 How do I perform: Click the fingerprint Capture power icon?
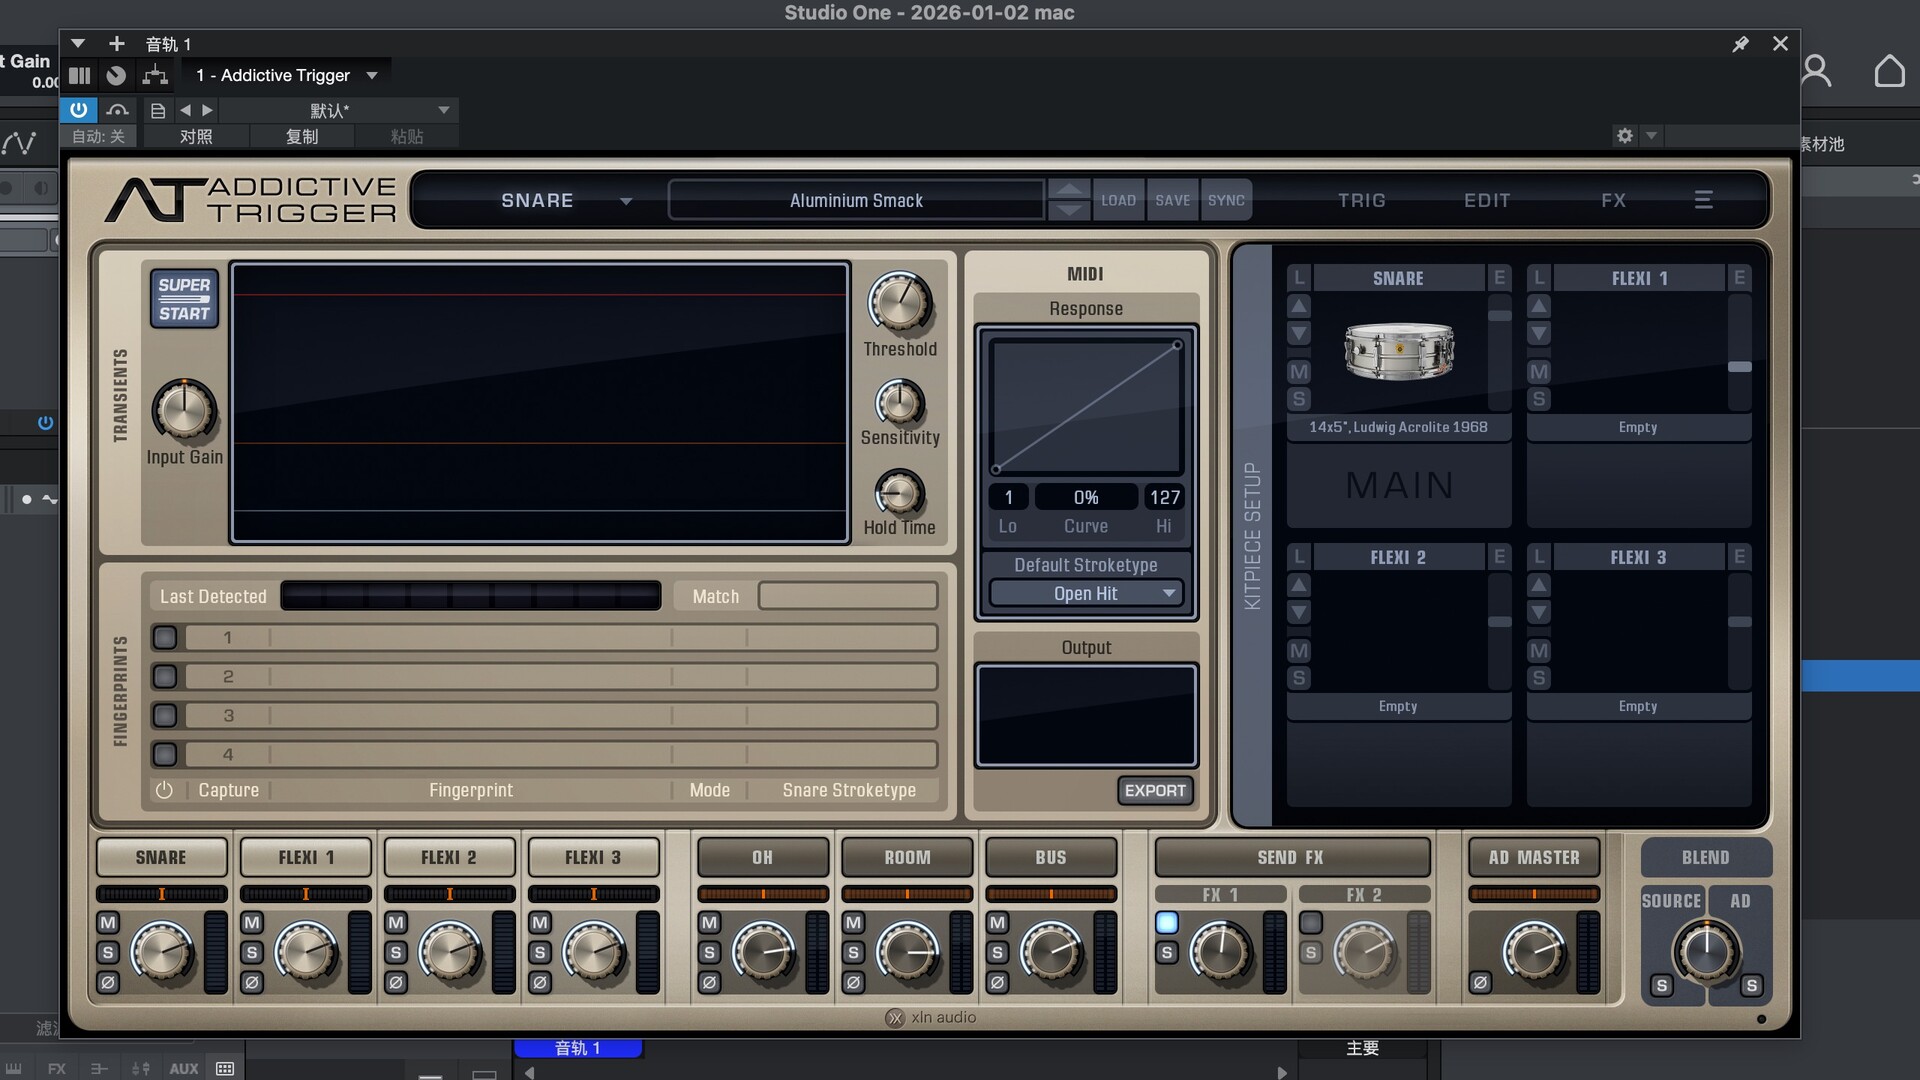pos(164,790)
